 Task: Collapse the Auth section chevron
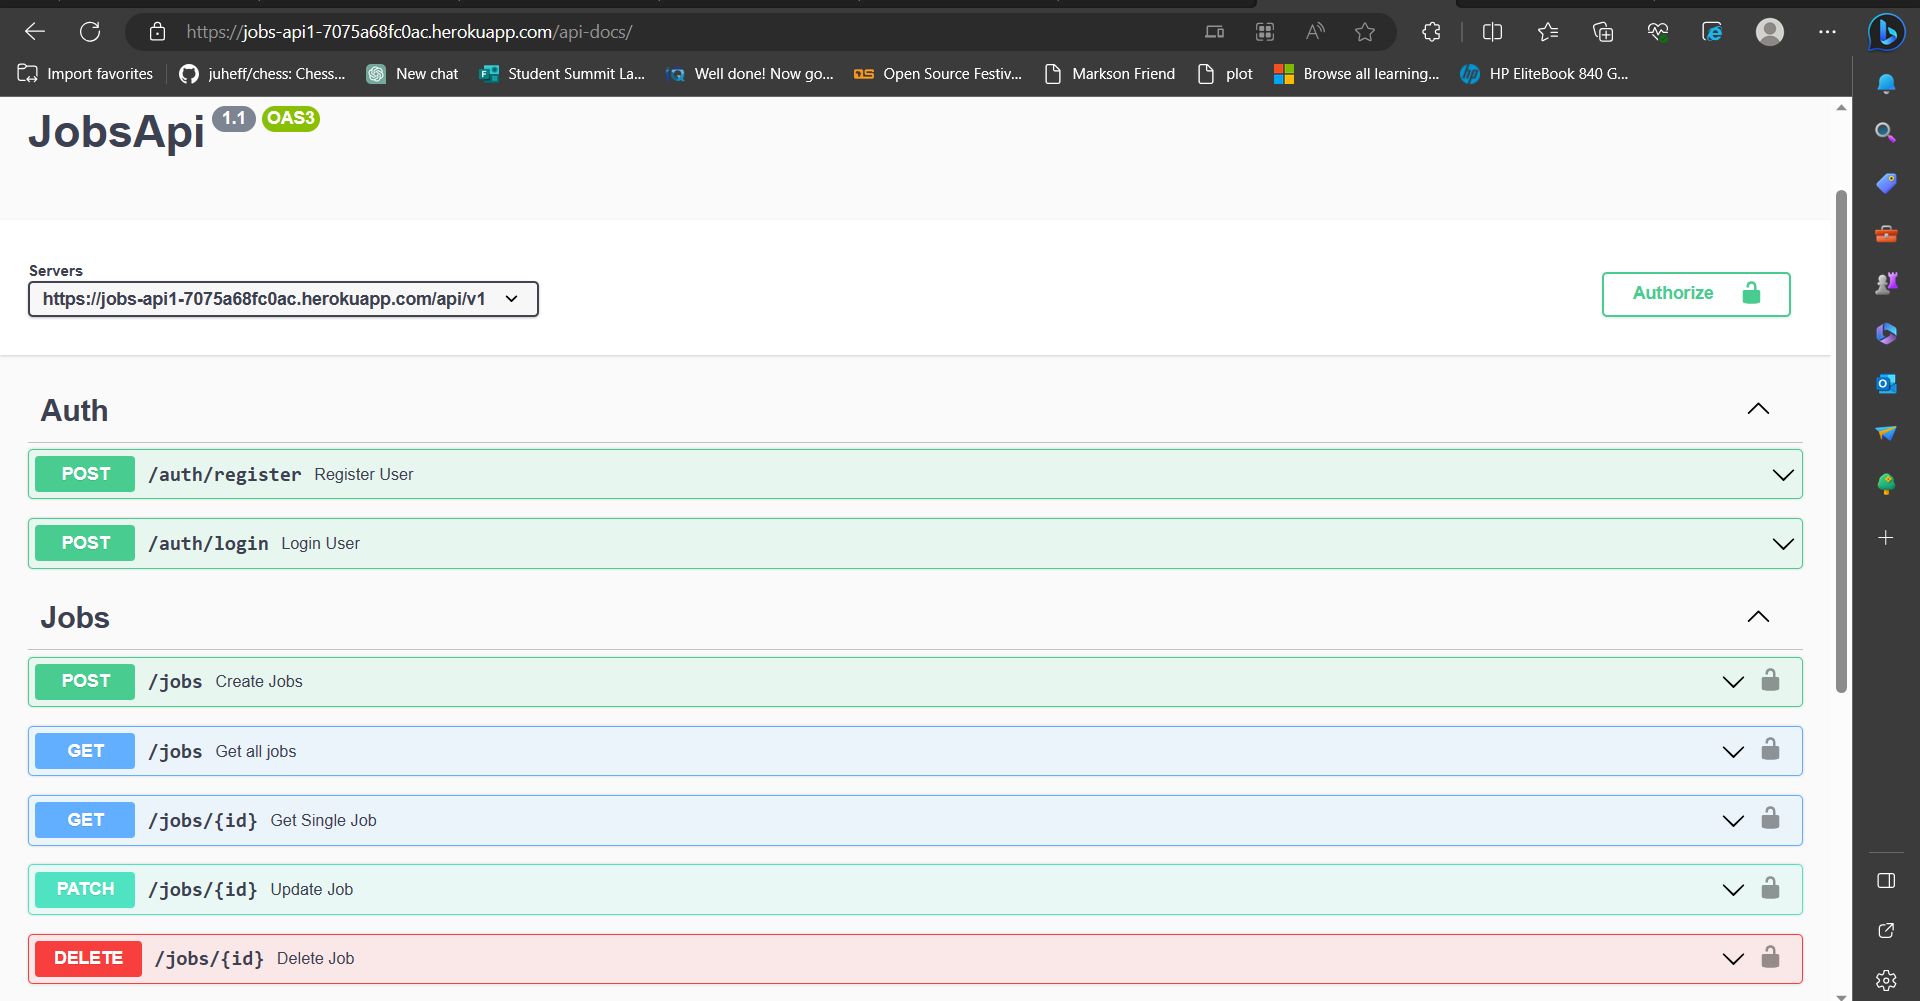pyautogui.click(x=1758, y=409)
